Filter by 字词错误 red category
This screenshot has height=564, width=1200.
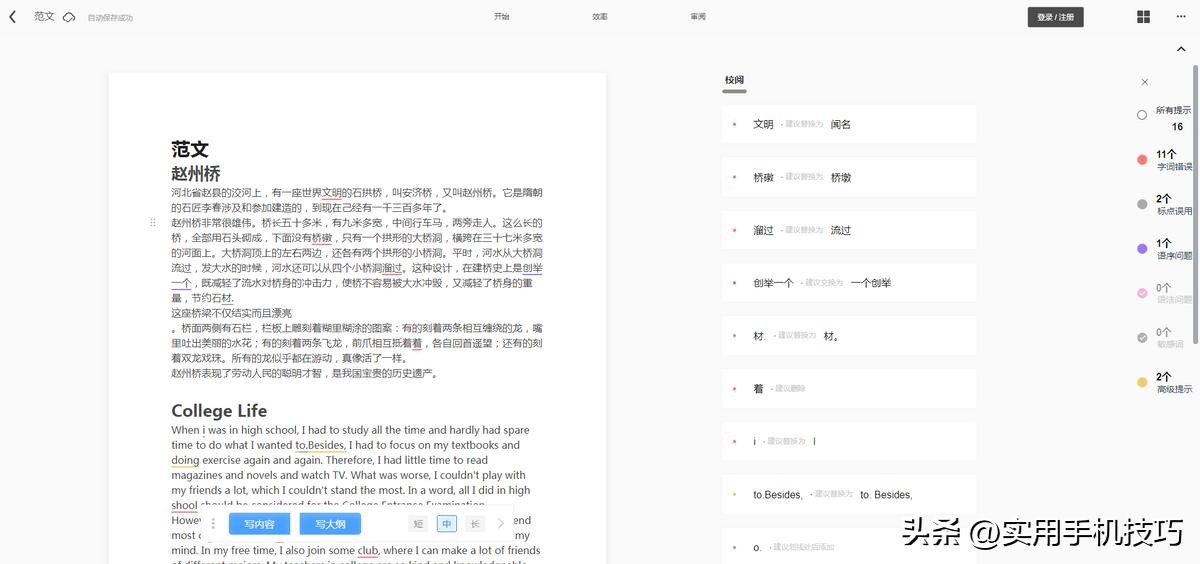tap(1142, 160)
